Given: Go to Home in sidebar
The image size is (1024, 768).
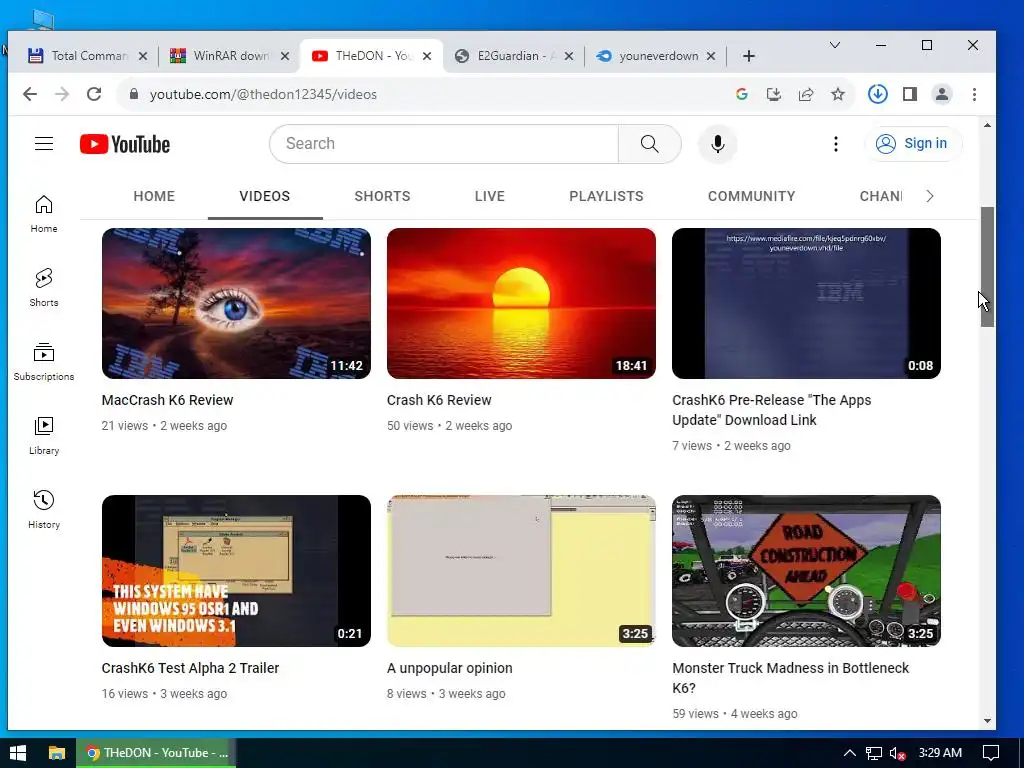Looking at the screenshot, I should [44, 214].
